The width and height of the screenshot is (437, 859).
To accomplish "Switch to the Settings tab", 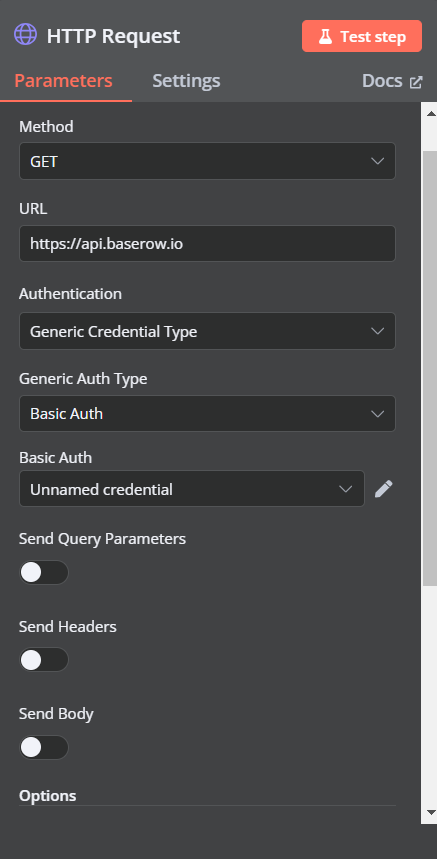I will coord(186,81).
